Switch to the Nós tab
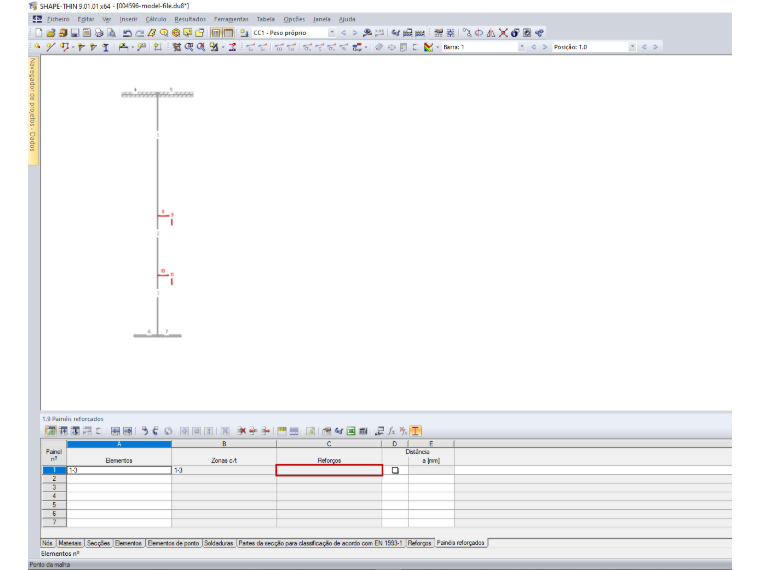 point(47,543)
